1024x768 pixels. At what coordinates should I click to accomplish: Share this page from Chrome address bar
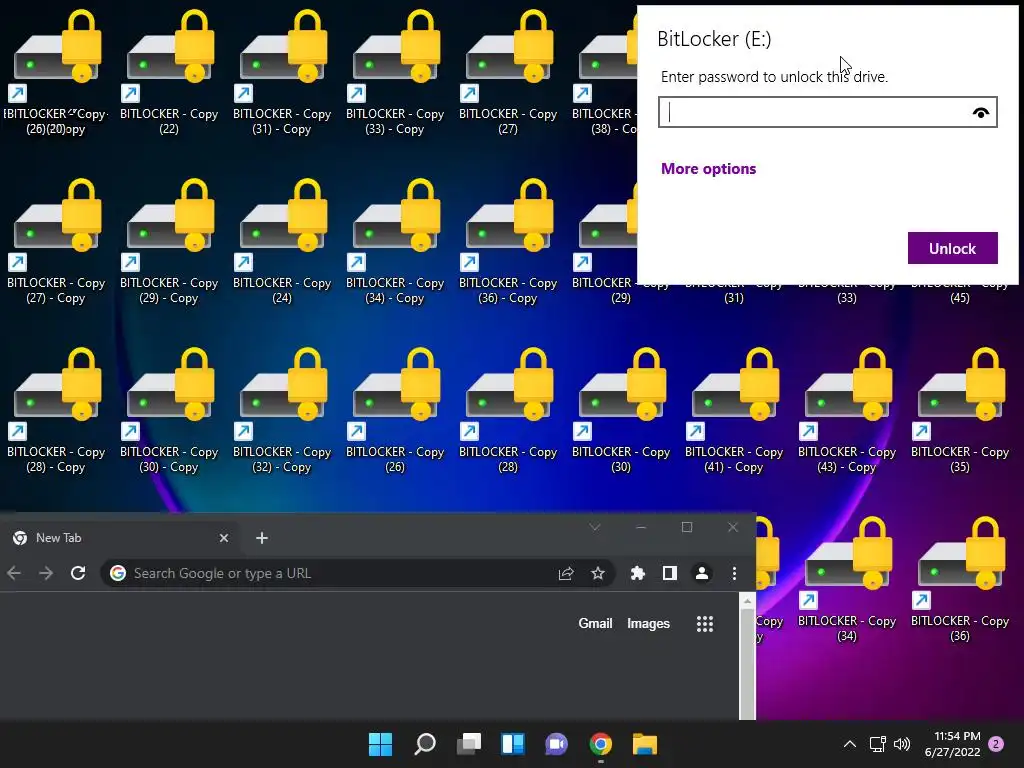tap(566, 573)
